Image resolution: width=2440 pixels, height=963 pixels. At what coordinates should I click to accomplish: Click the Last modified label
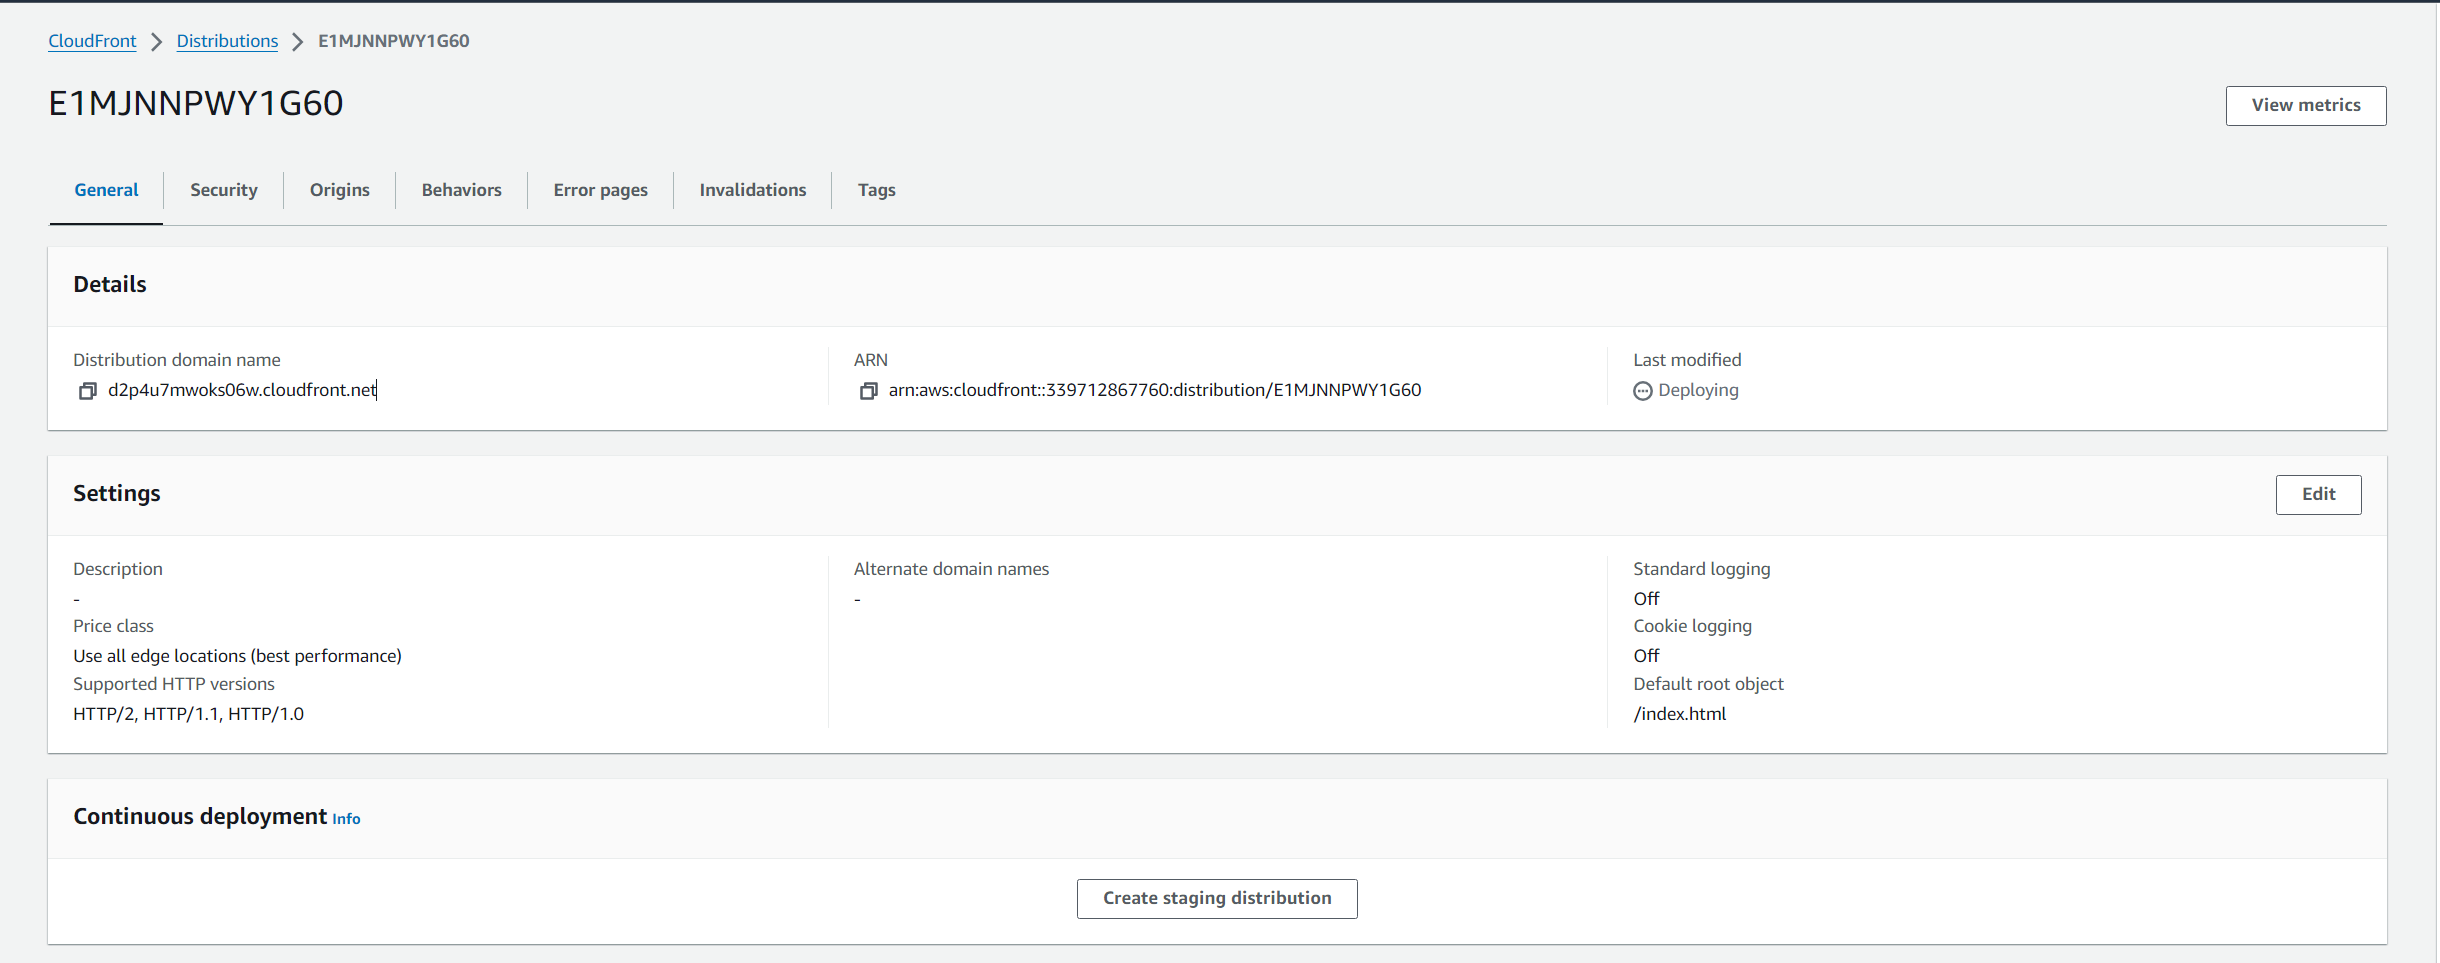click(1687, 360)
